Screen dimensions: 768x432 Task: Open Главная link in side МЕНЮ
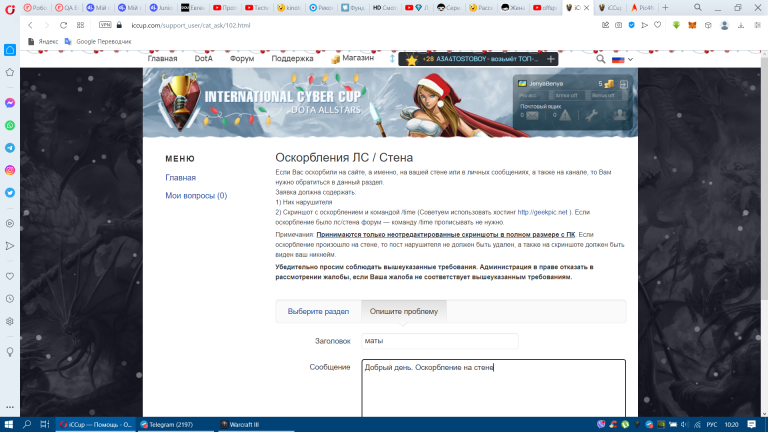click(x=180, y=178)
